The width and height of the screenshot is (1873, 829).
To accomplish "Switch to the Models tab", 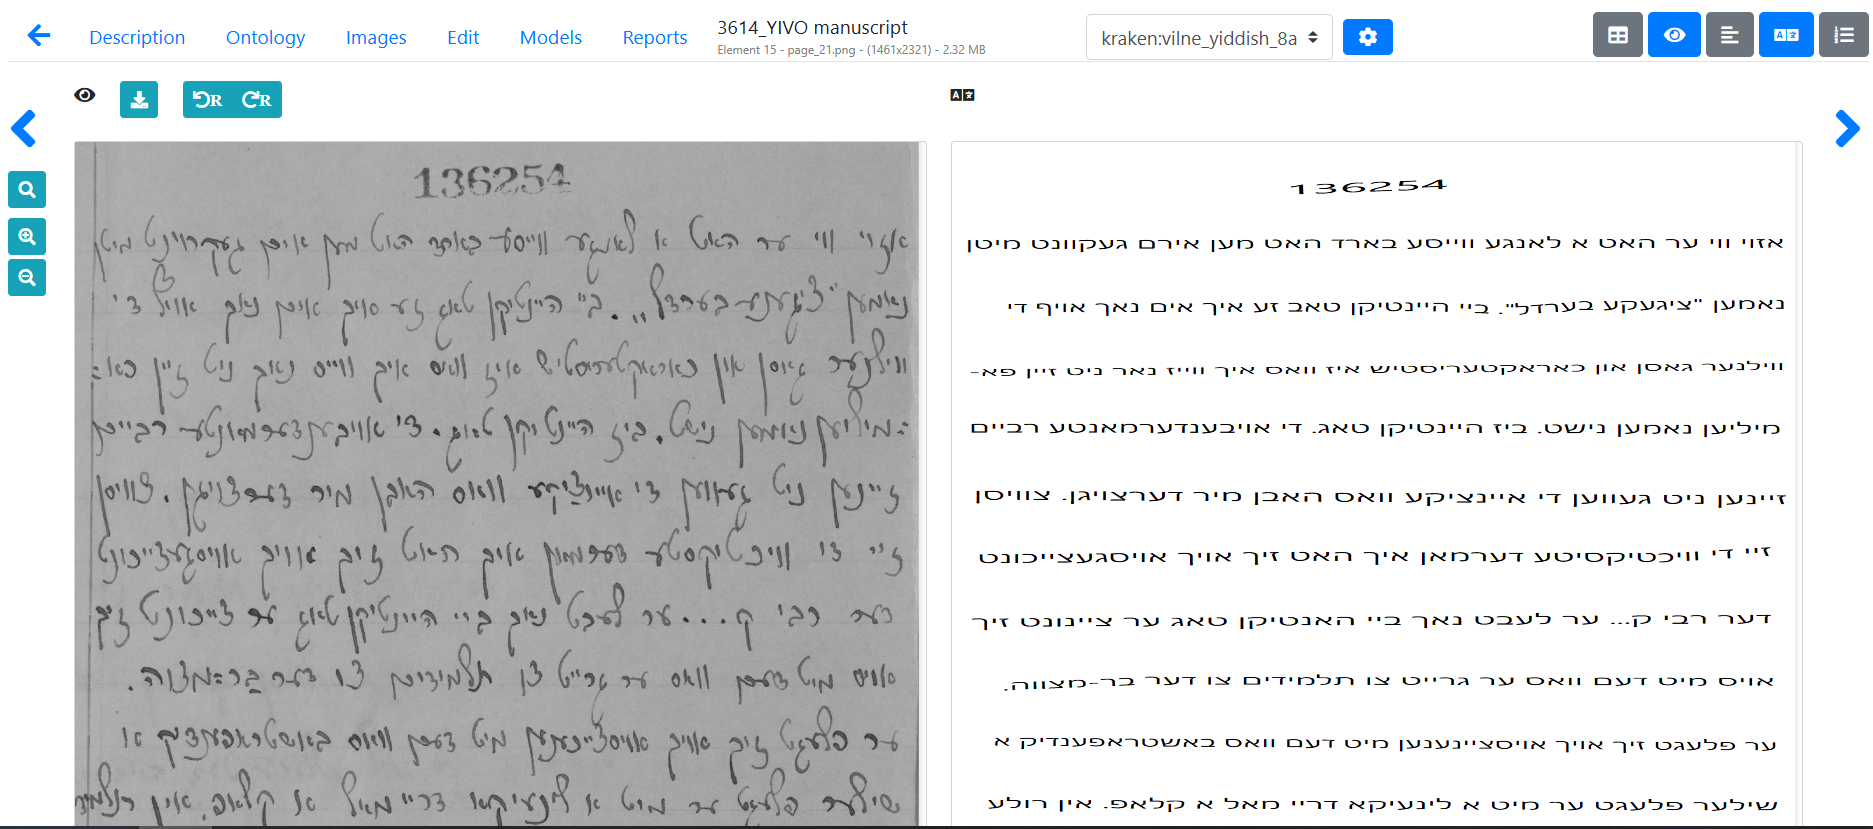I will 550,37.
